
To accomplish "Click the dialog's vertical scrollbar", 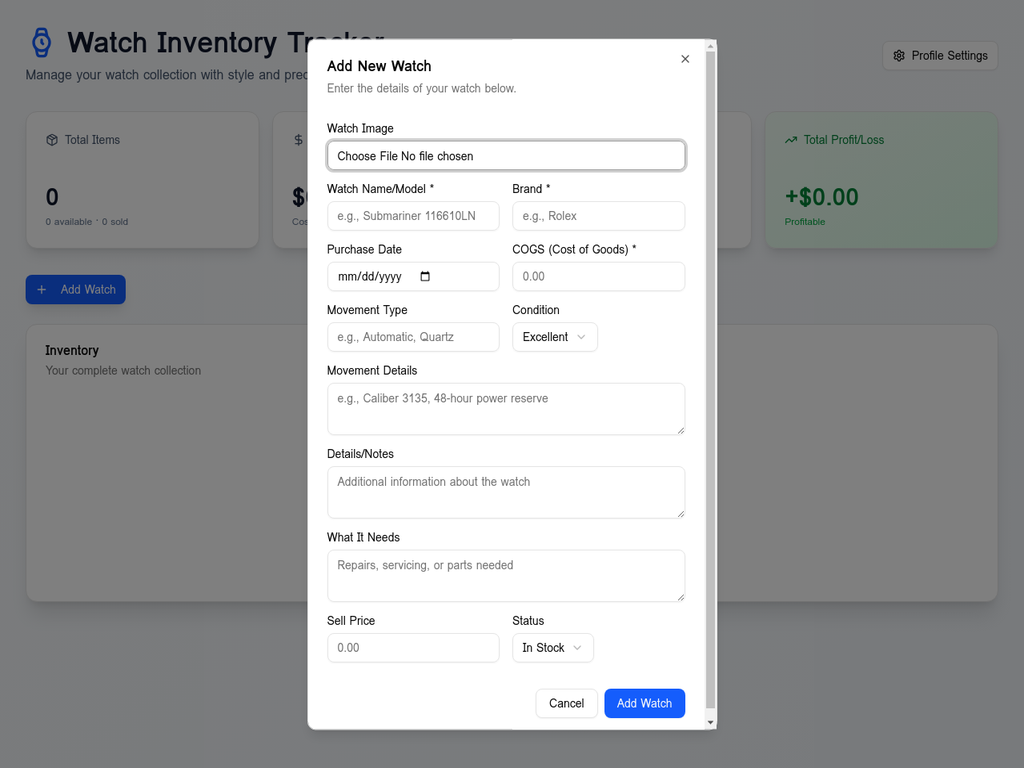I will click(711, 380).
